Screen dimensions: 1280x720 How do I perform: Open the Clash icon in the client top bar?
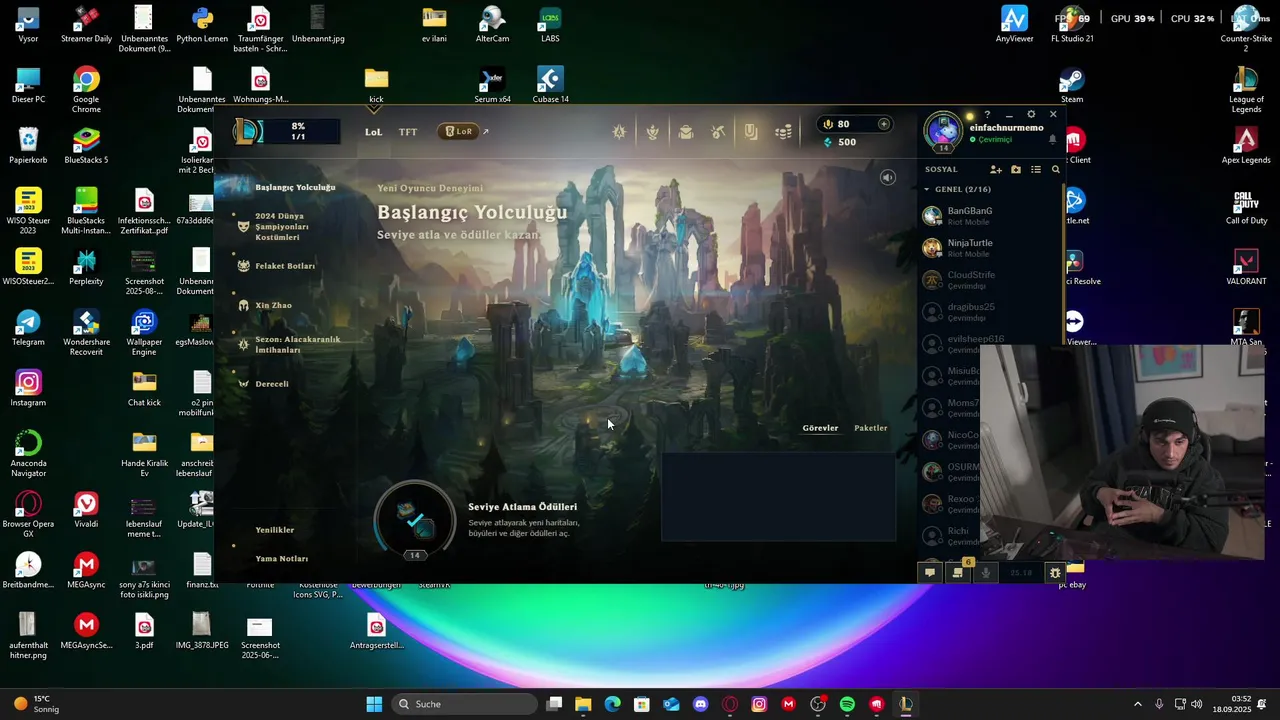(620, 132)
